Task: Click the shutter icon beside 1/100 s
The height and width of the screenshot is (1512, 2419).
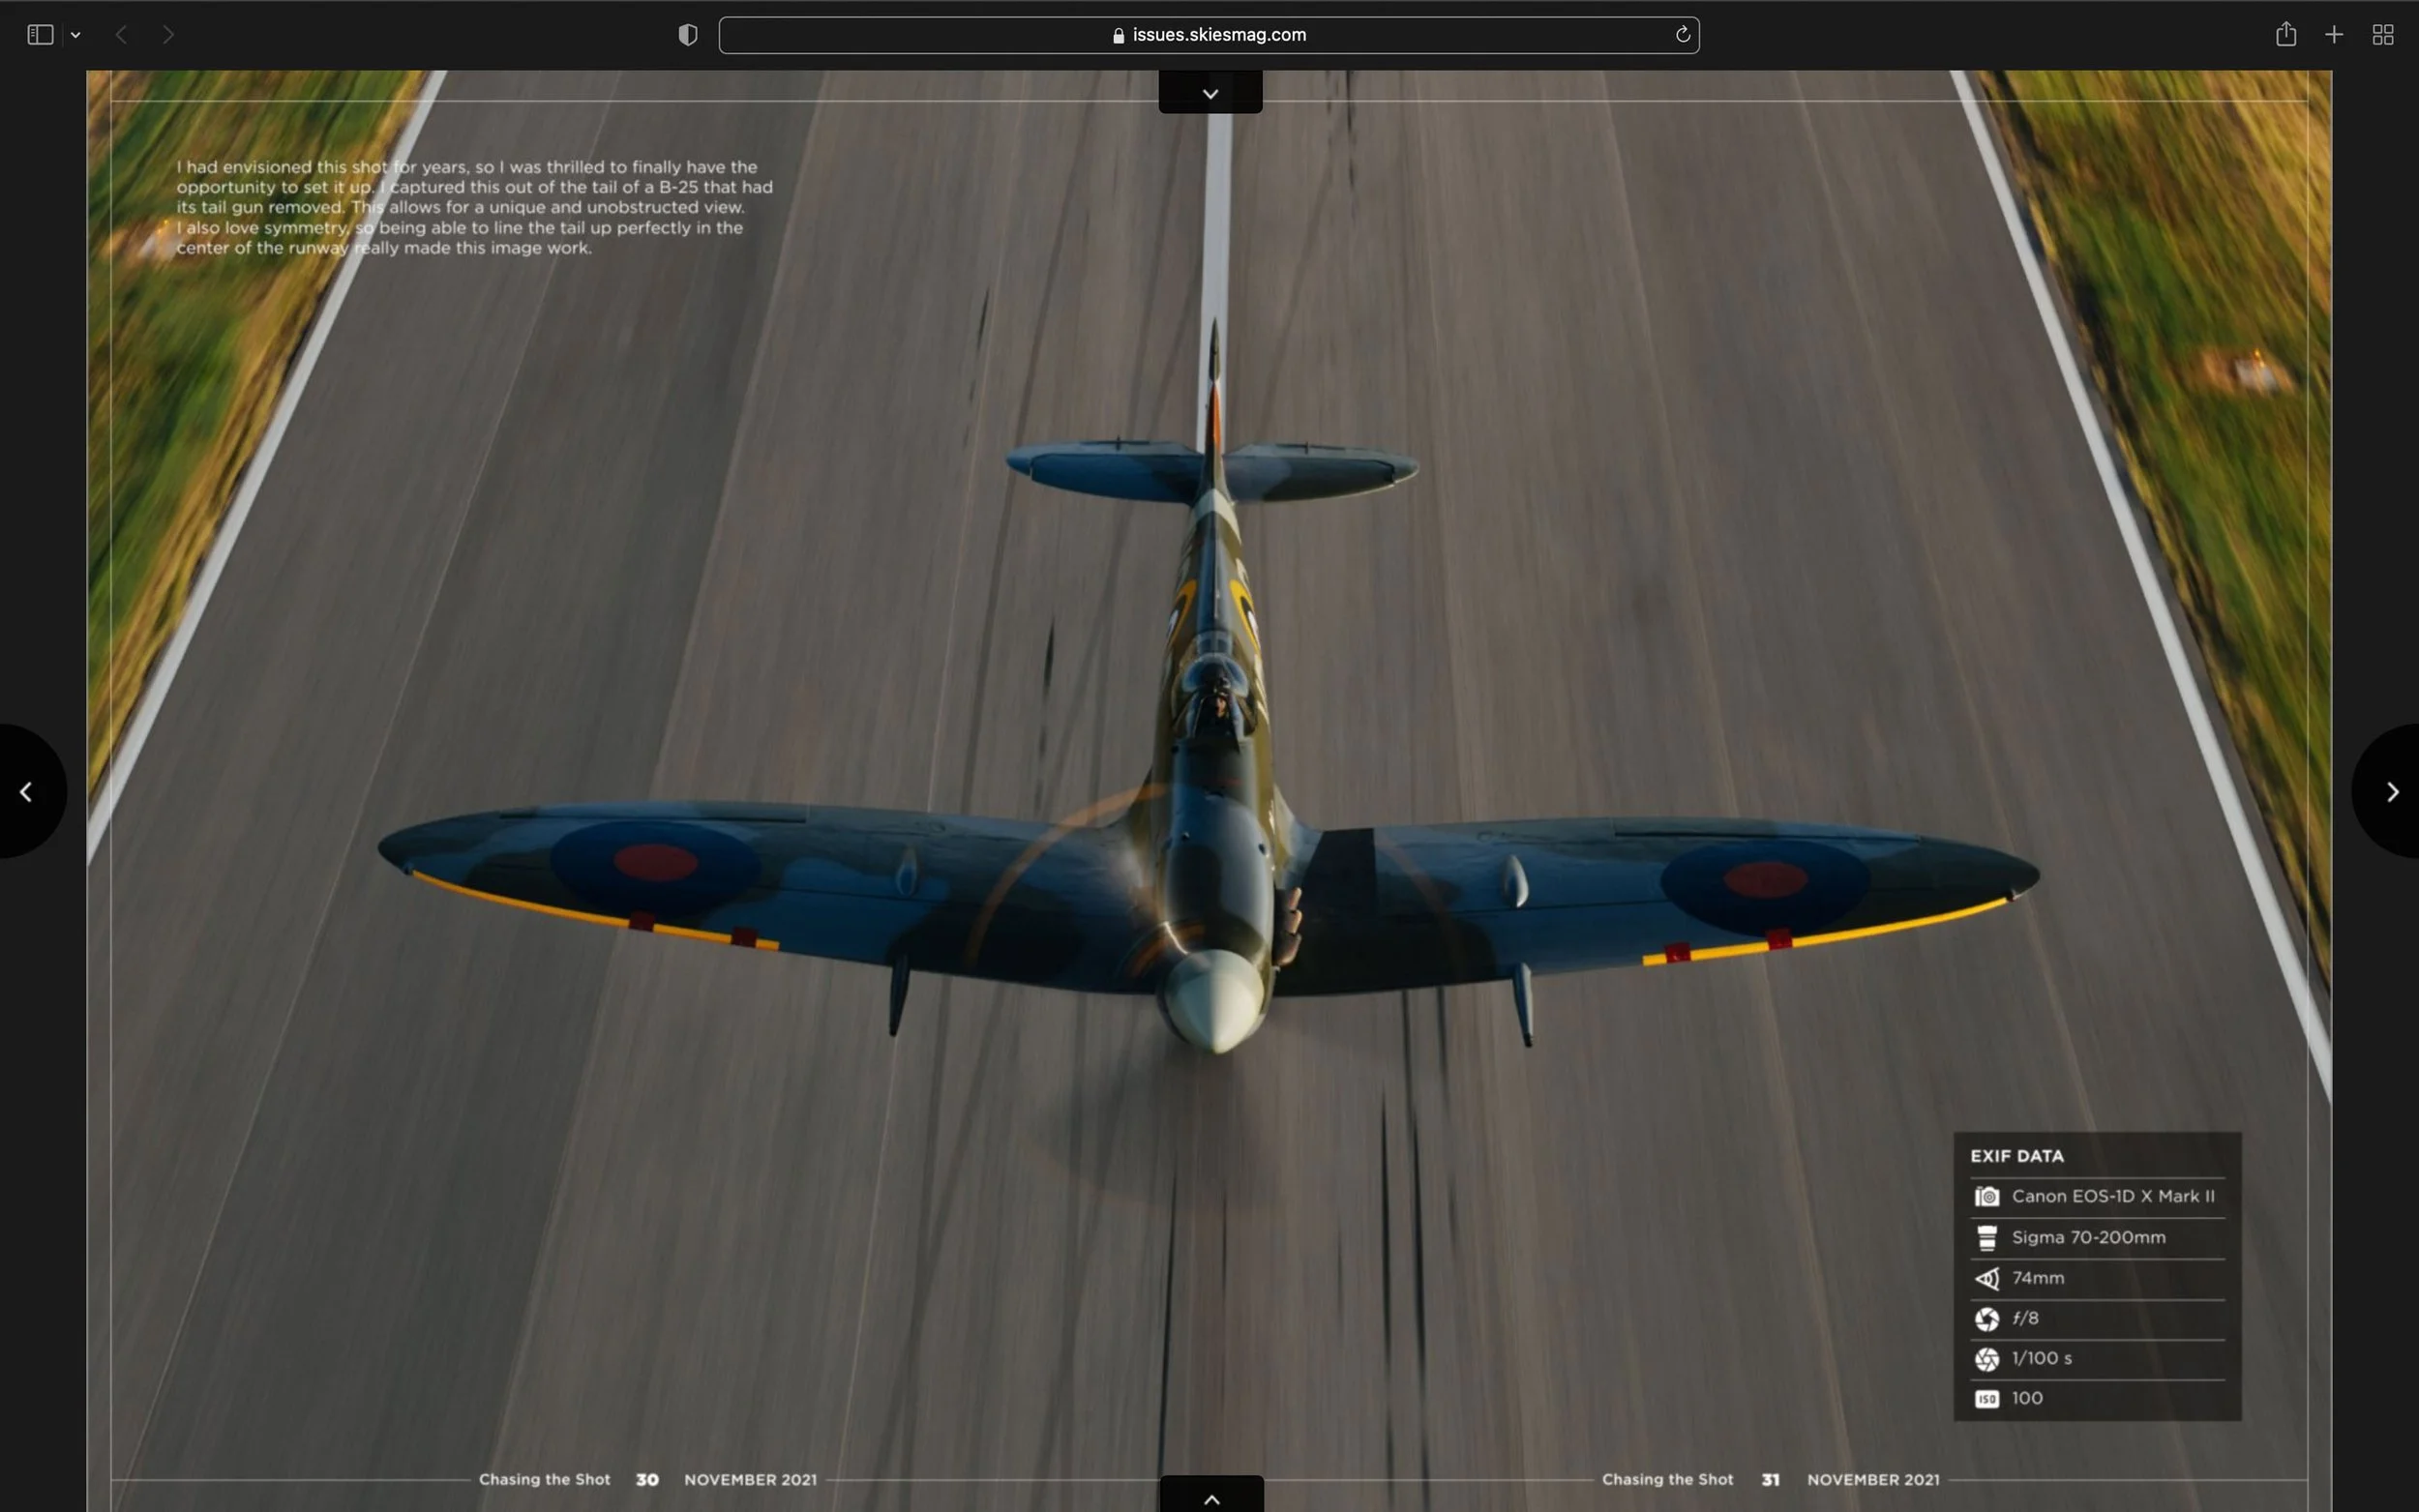Action: tap(1987, 1359)
